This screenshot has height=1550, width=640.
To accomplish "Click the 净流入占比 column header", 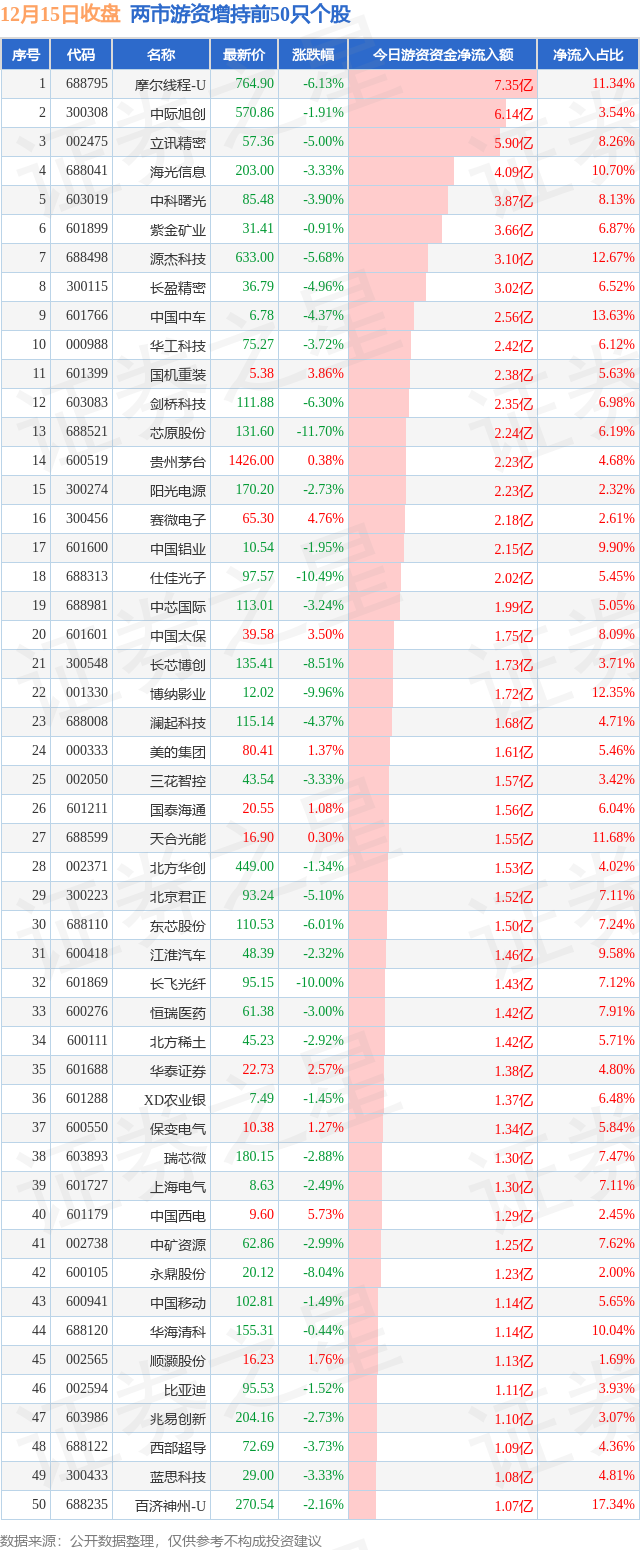I will point(588,55).
